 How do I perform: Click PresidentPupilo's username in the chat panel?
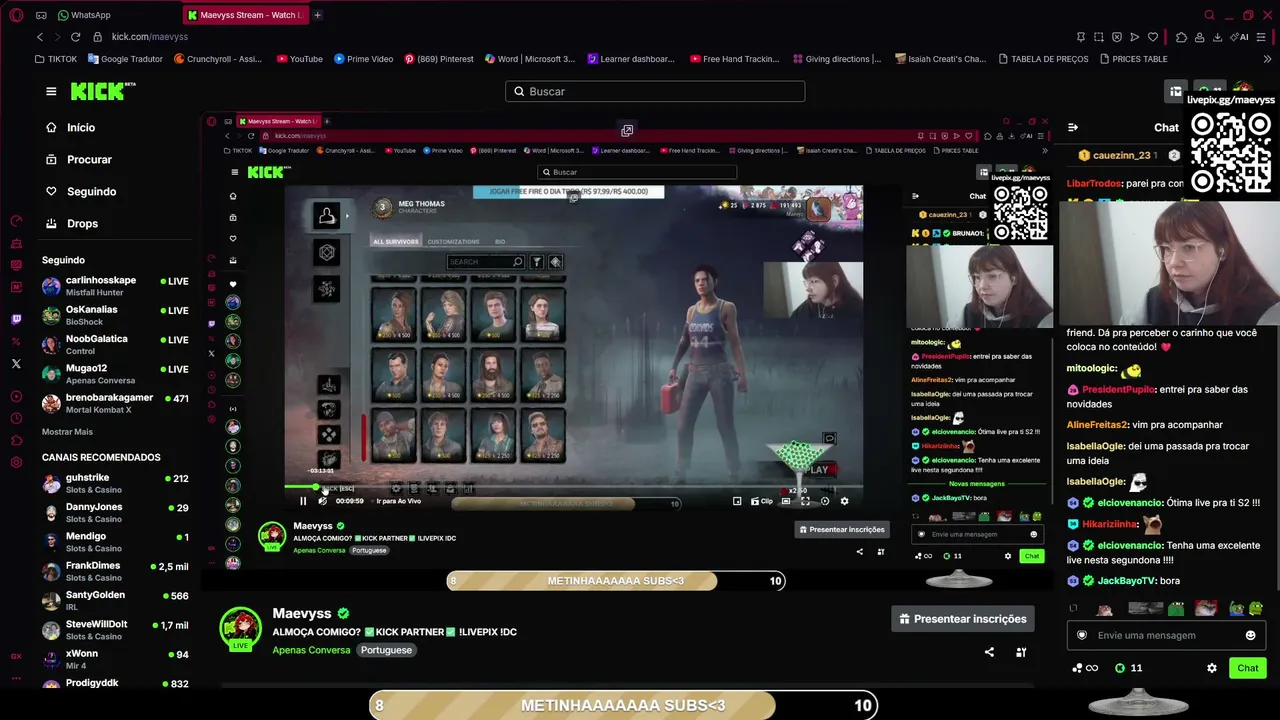coord(1119,389)
